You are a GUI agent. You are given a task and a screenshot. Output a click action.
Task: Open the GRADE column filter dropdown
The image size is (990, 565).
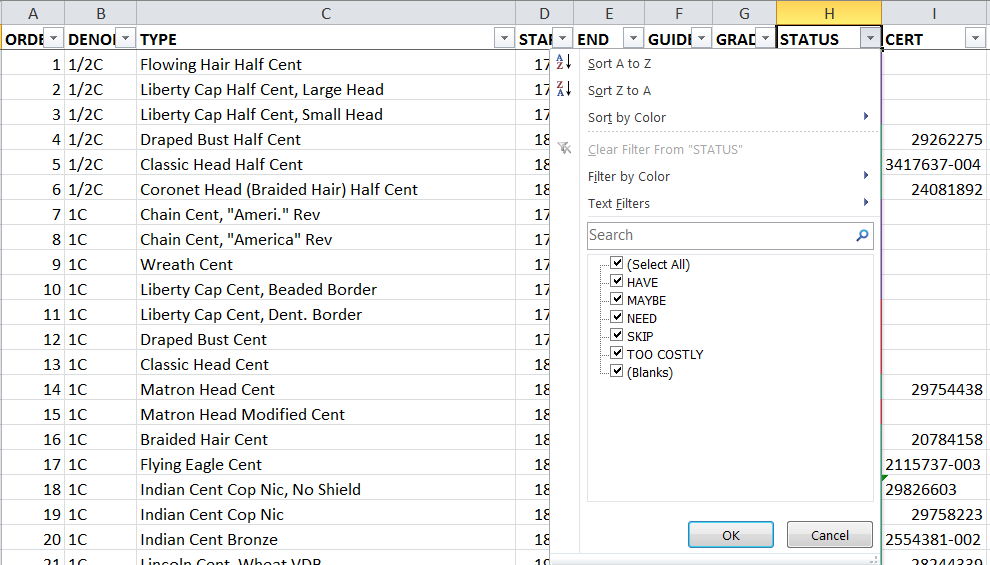coord(765,39)
